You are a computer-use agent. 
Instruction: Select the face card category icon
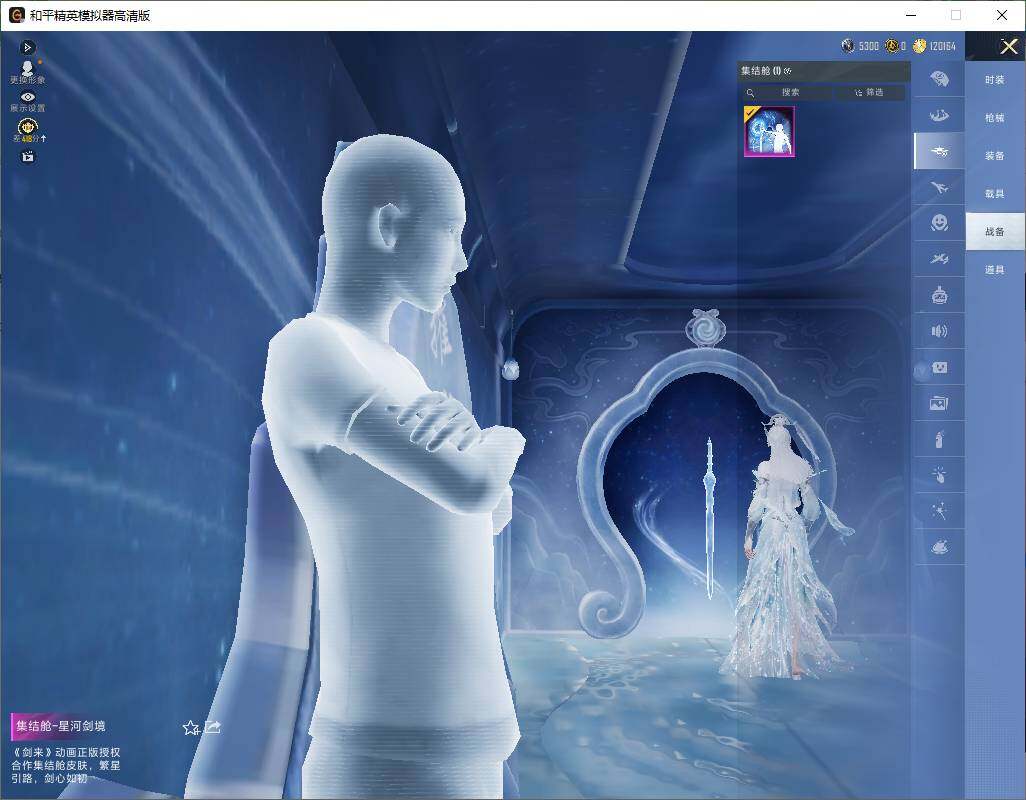coord(939,368)
